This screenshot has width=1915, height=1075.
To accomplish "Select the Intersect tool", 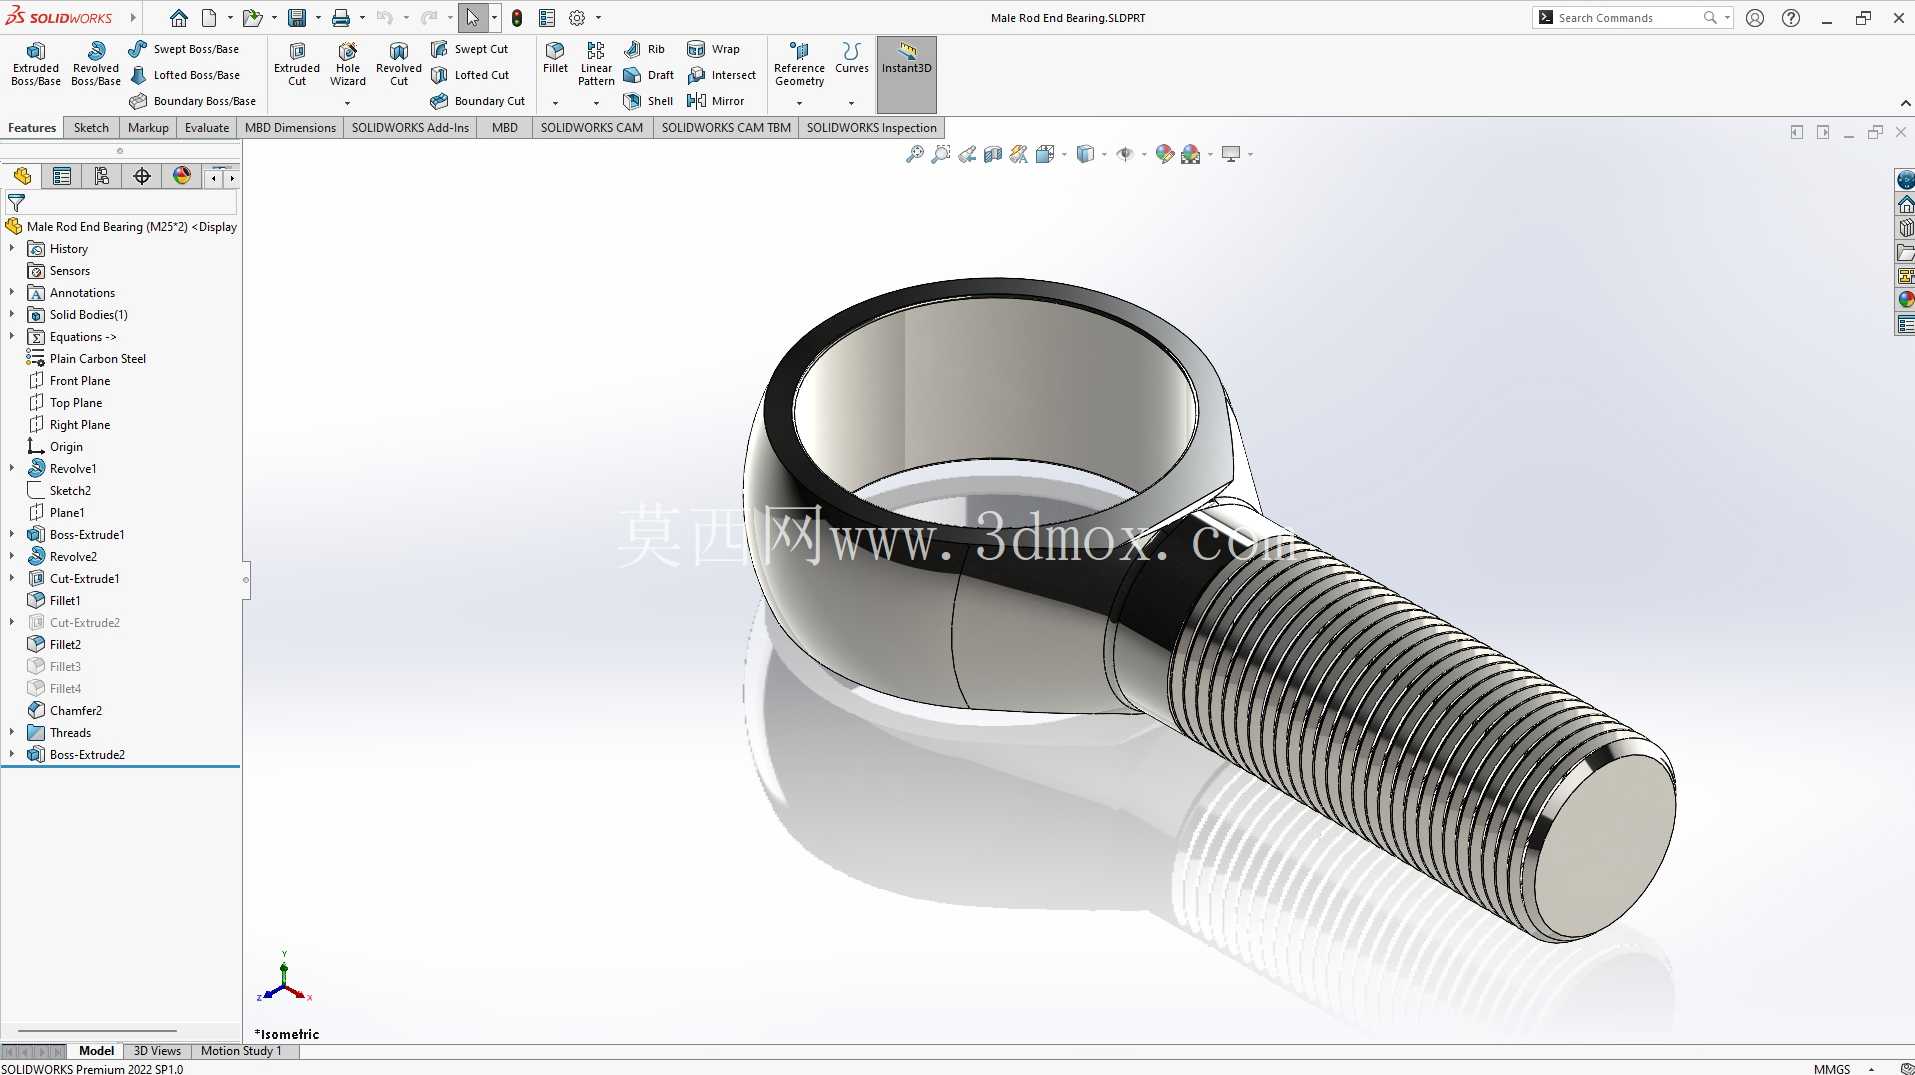I will (721, 75).
